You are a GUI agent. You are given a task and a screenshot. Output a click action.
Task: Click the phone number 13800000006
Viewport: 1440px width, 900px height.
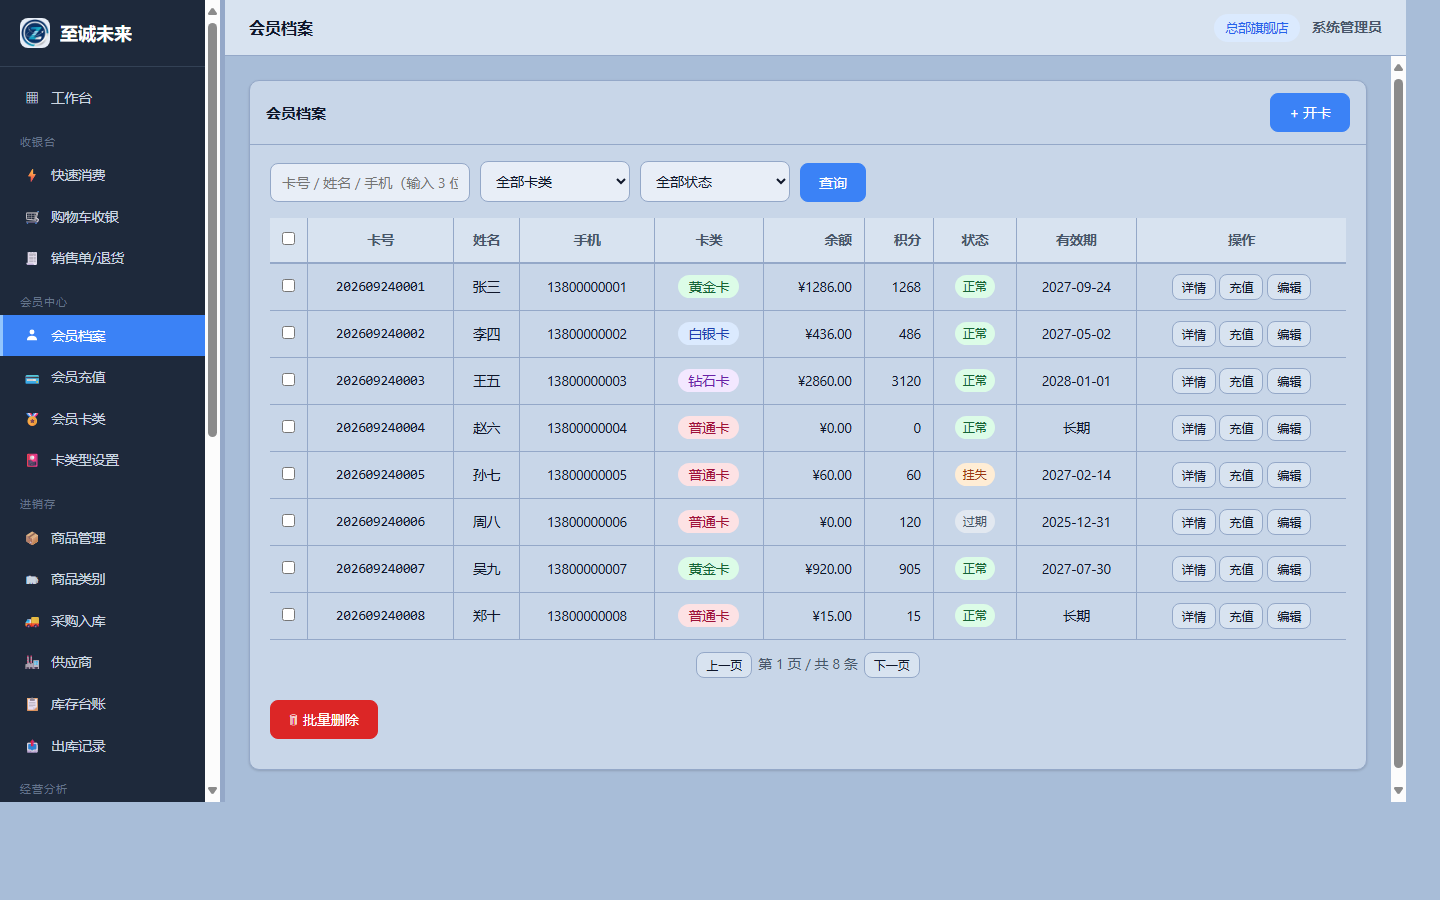coord(587,522)
